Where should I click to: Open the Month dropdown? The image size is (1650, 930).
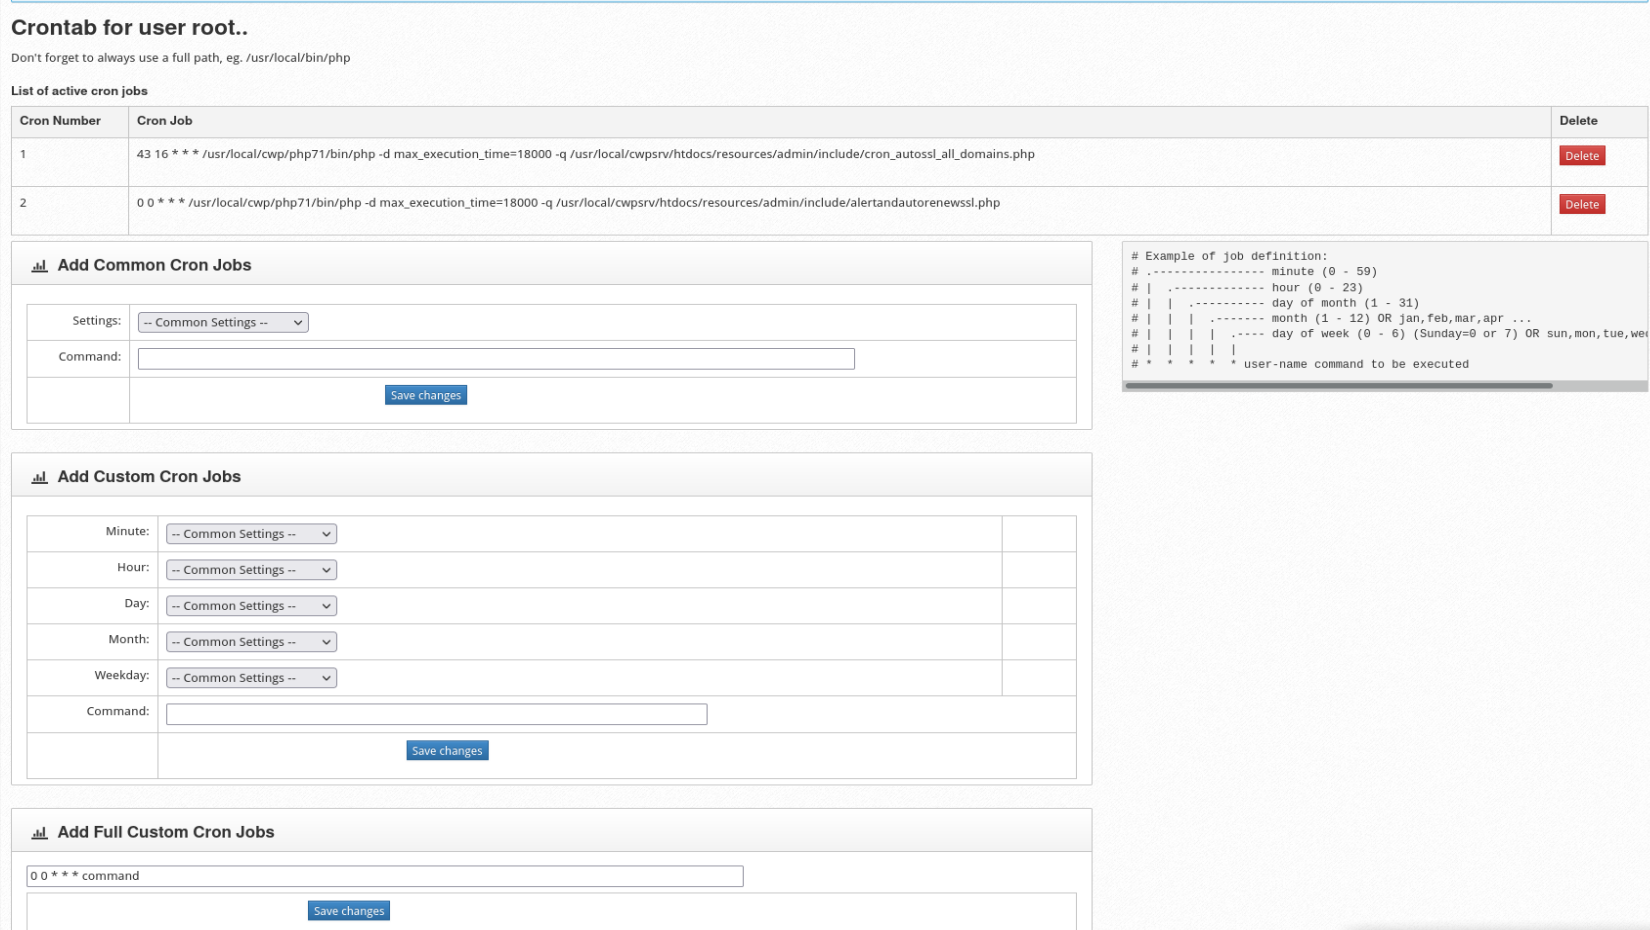point(250,641)
